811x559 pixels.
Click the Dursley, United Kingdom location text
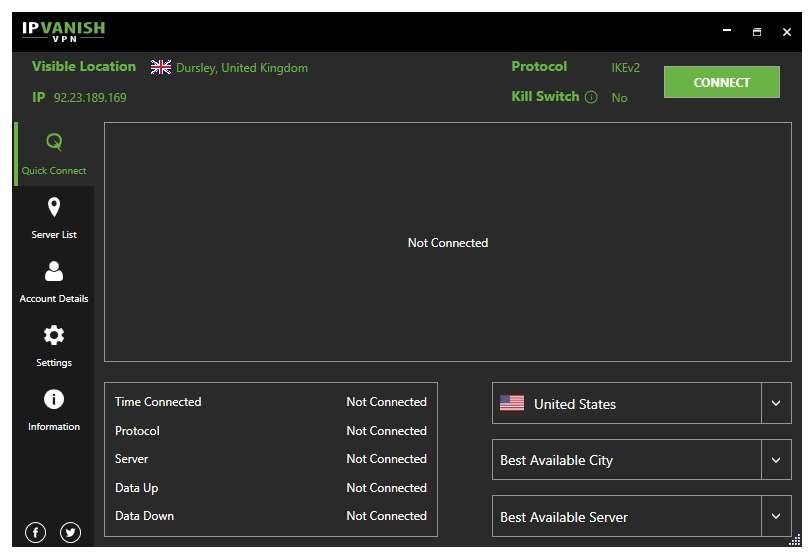coord(242,68)
